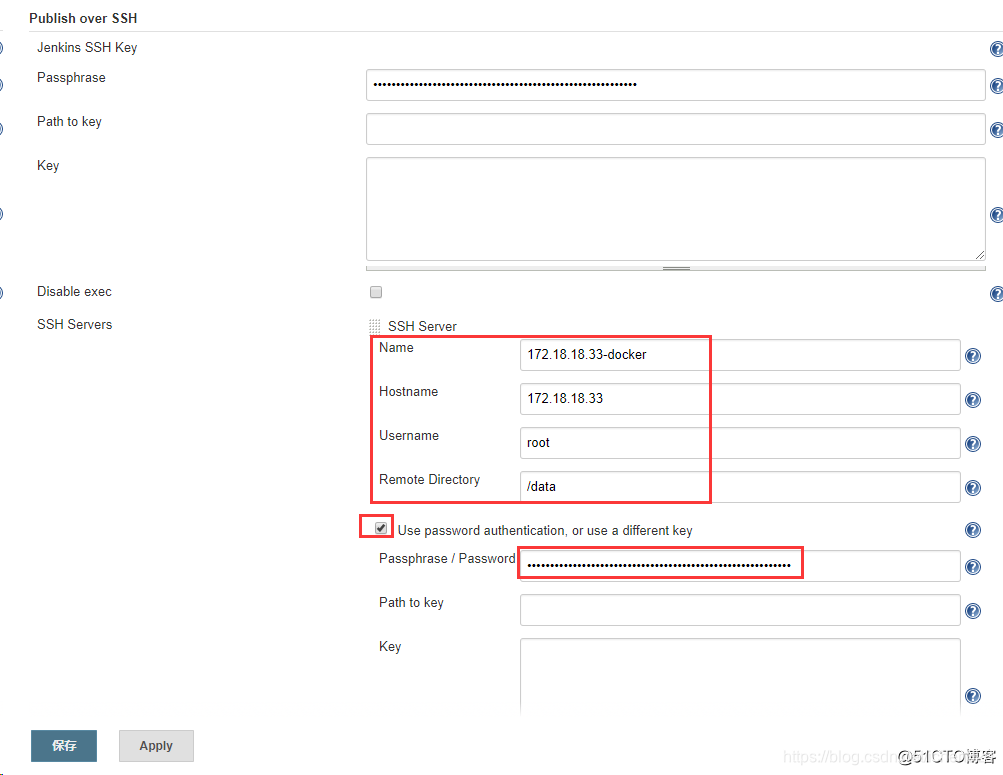Grab the SSH Server drag handle icon
1003x775 pixels.
(x=375, y=326)
